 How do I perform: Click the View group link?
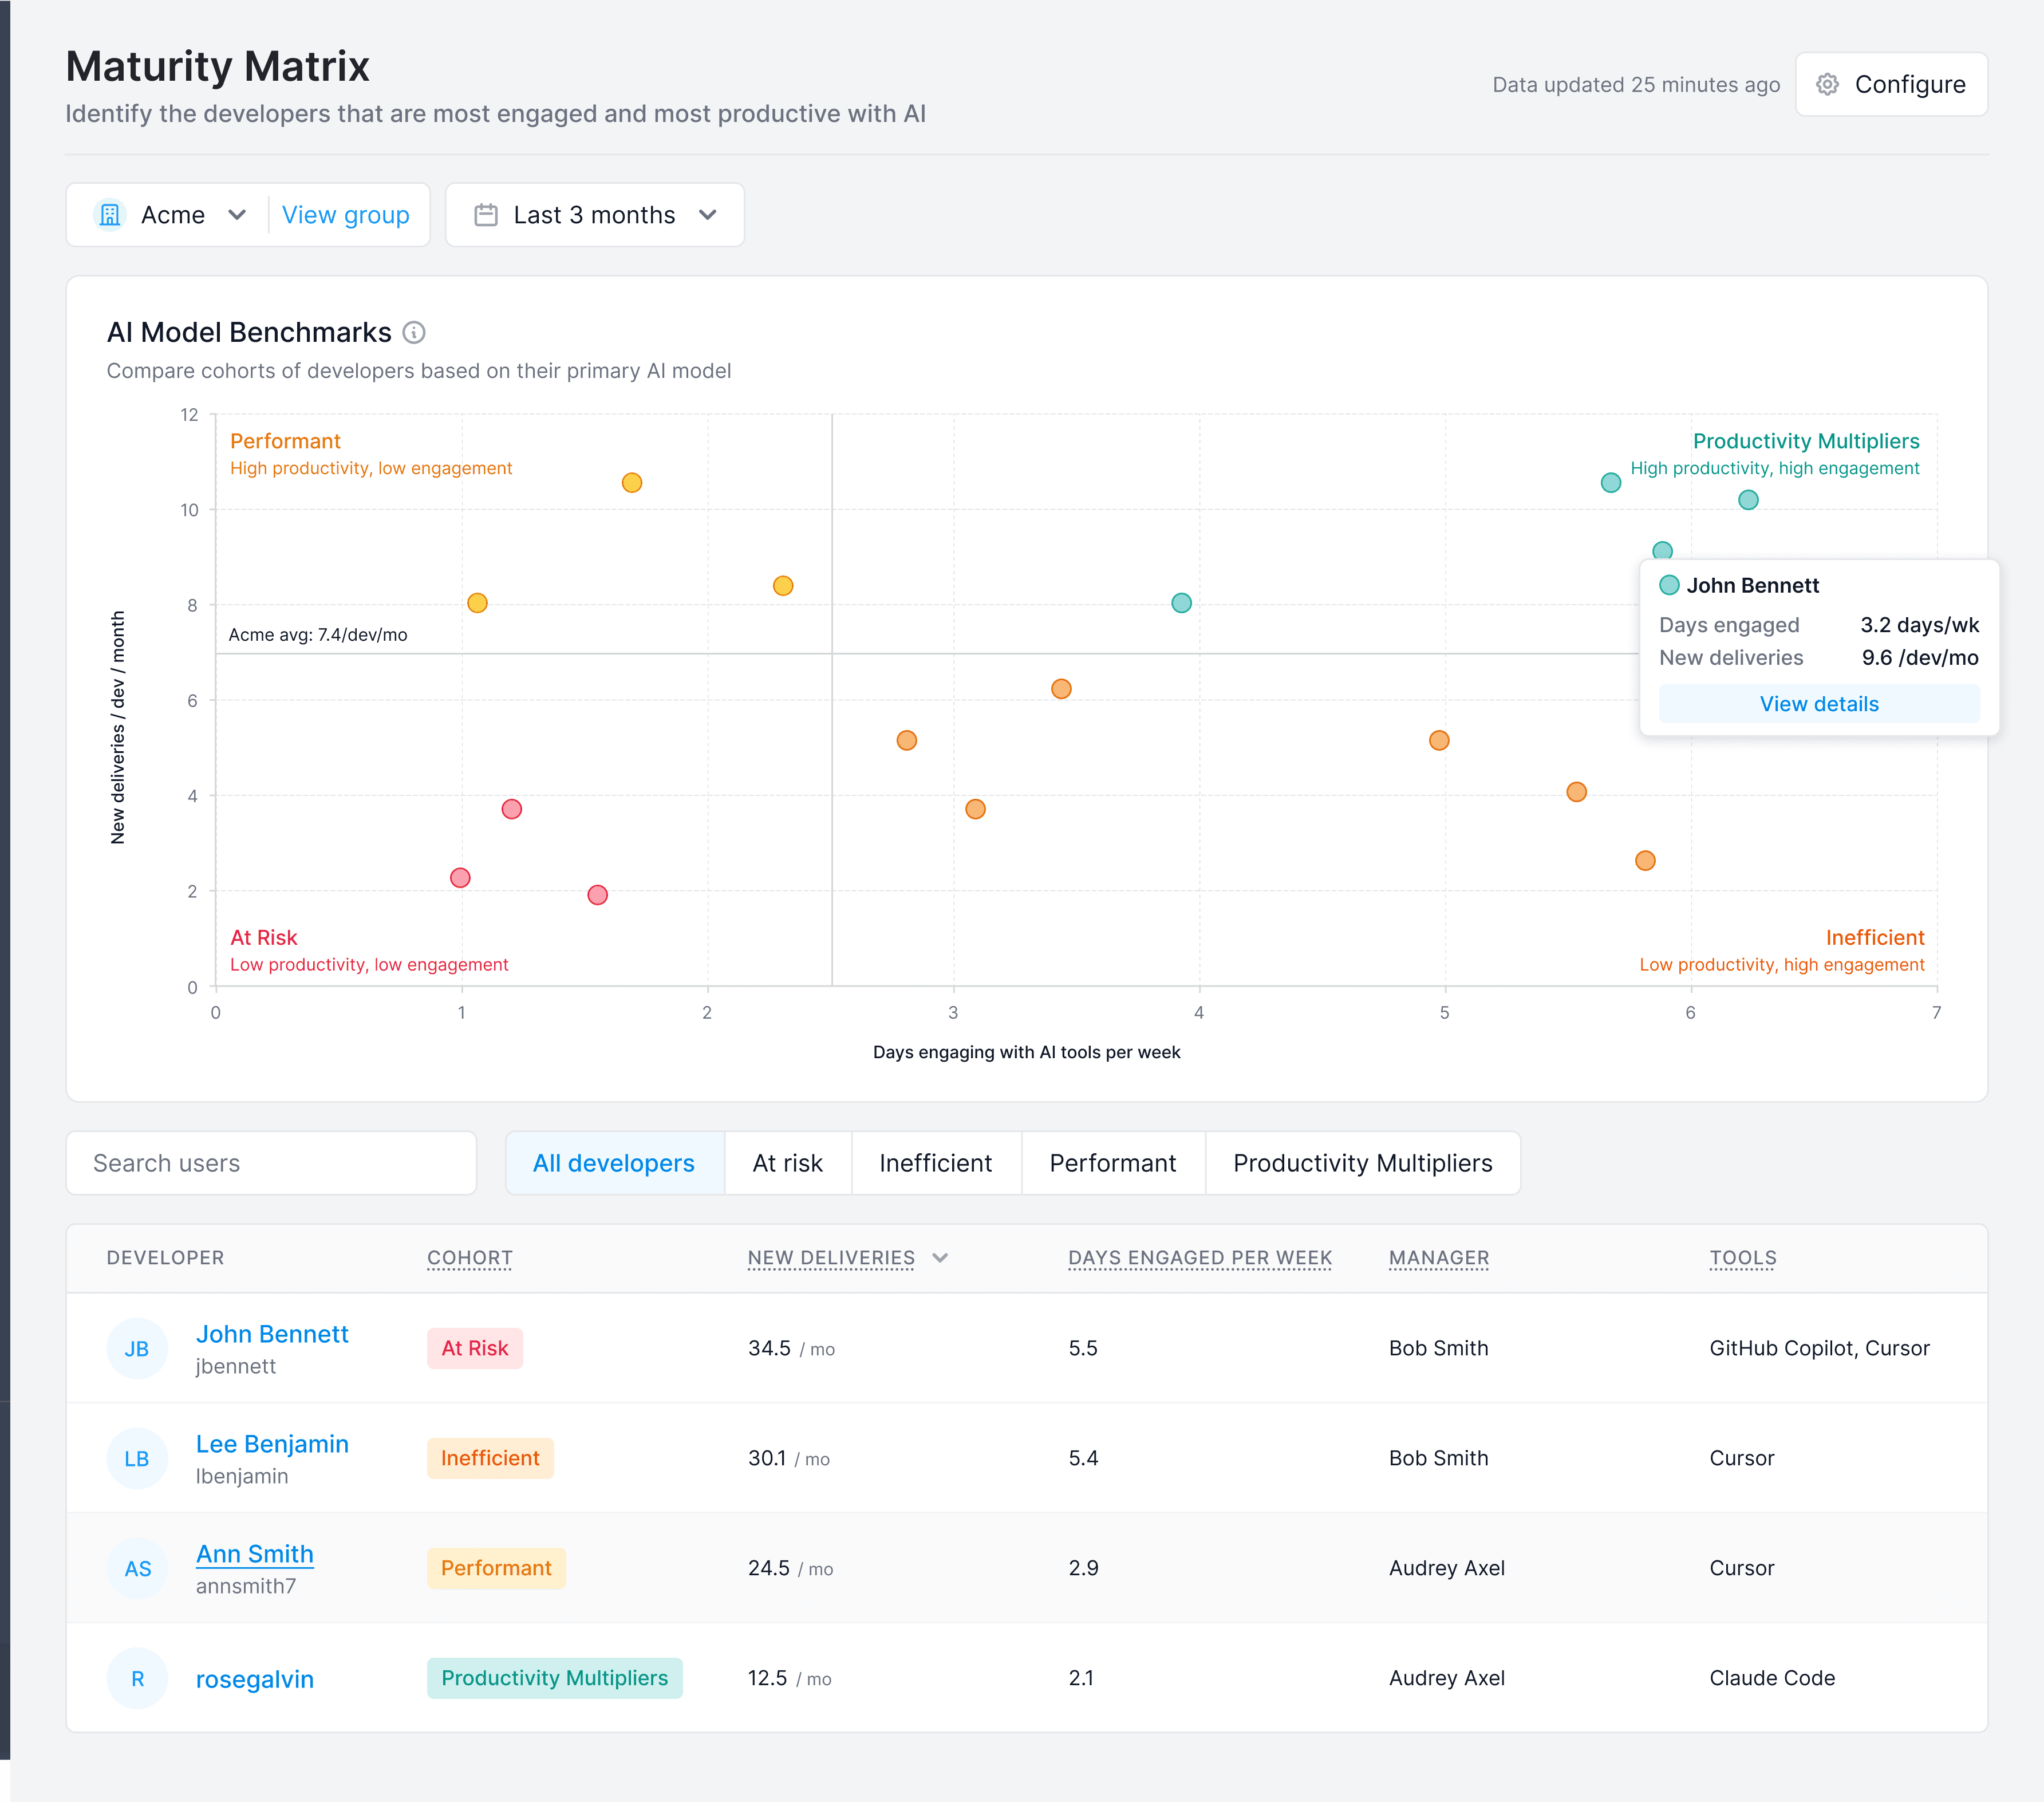point(346,214)
